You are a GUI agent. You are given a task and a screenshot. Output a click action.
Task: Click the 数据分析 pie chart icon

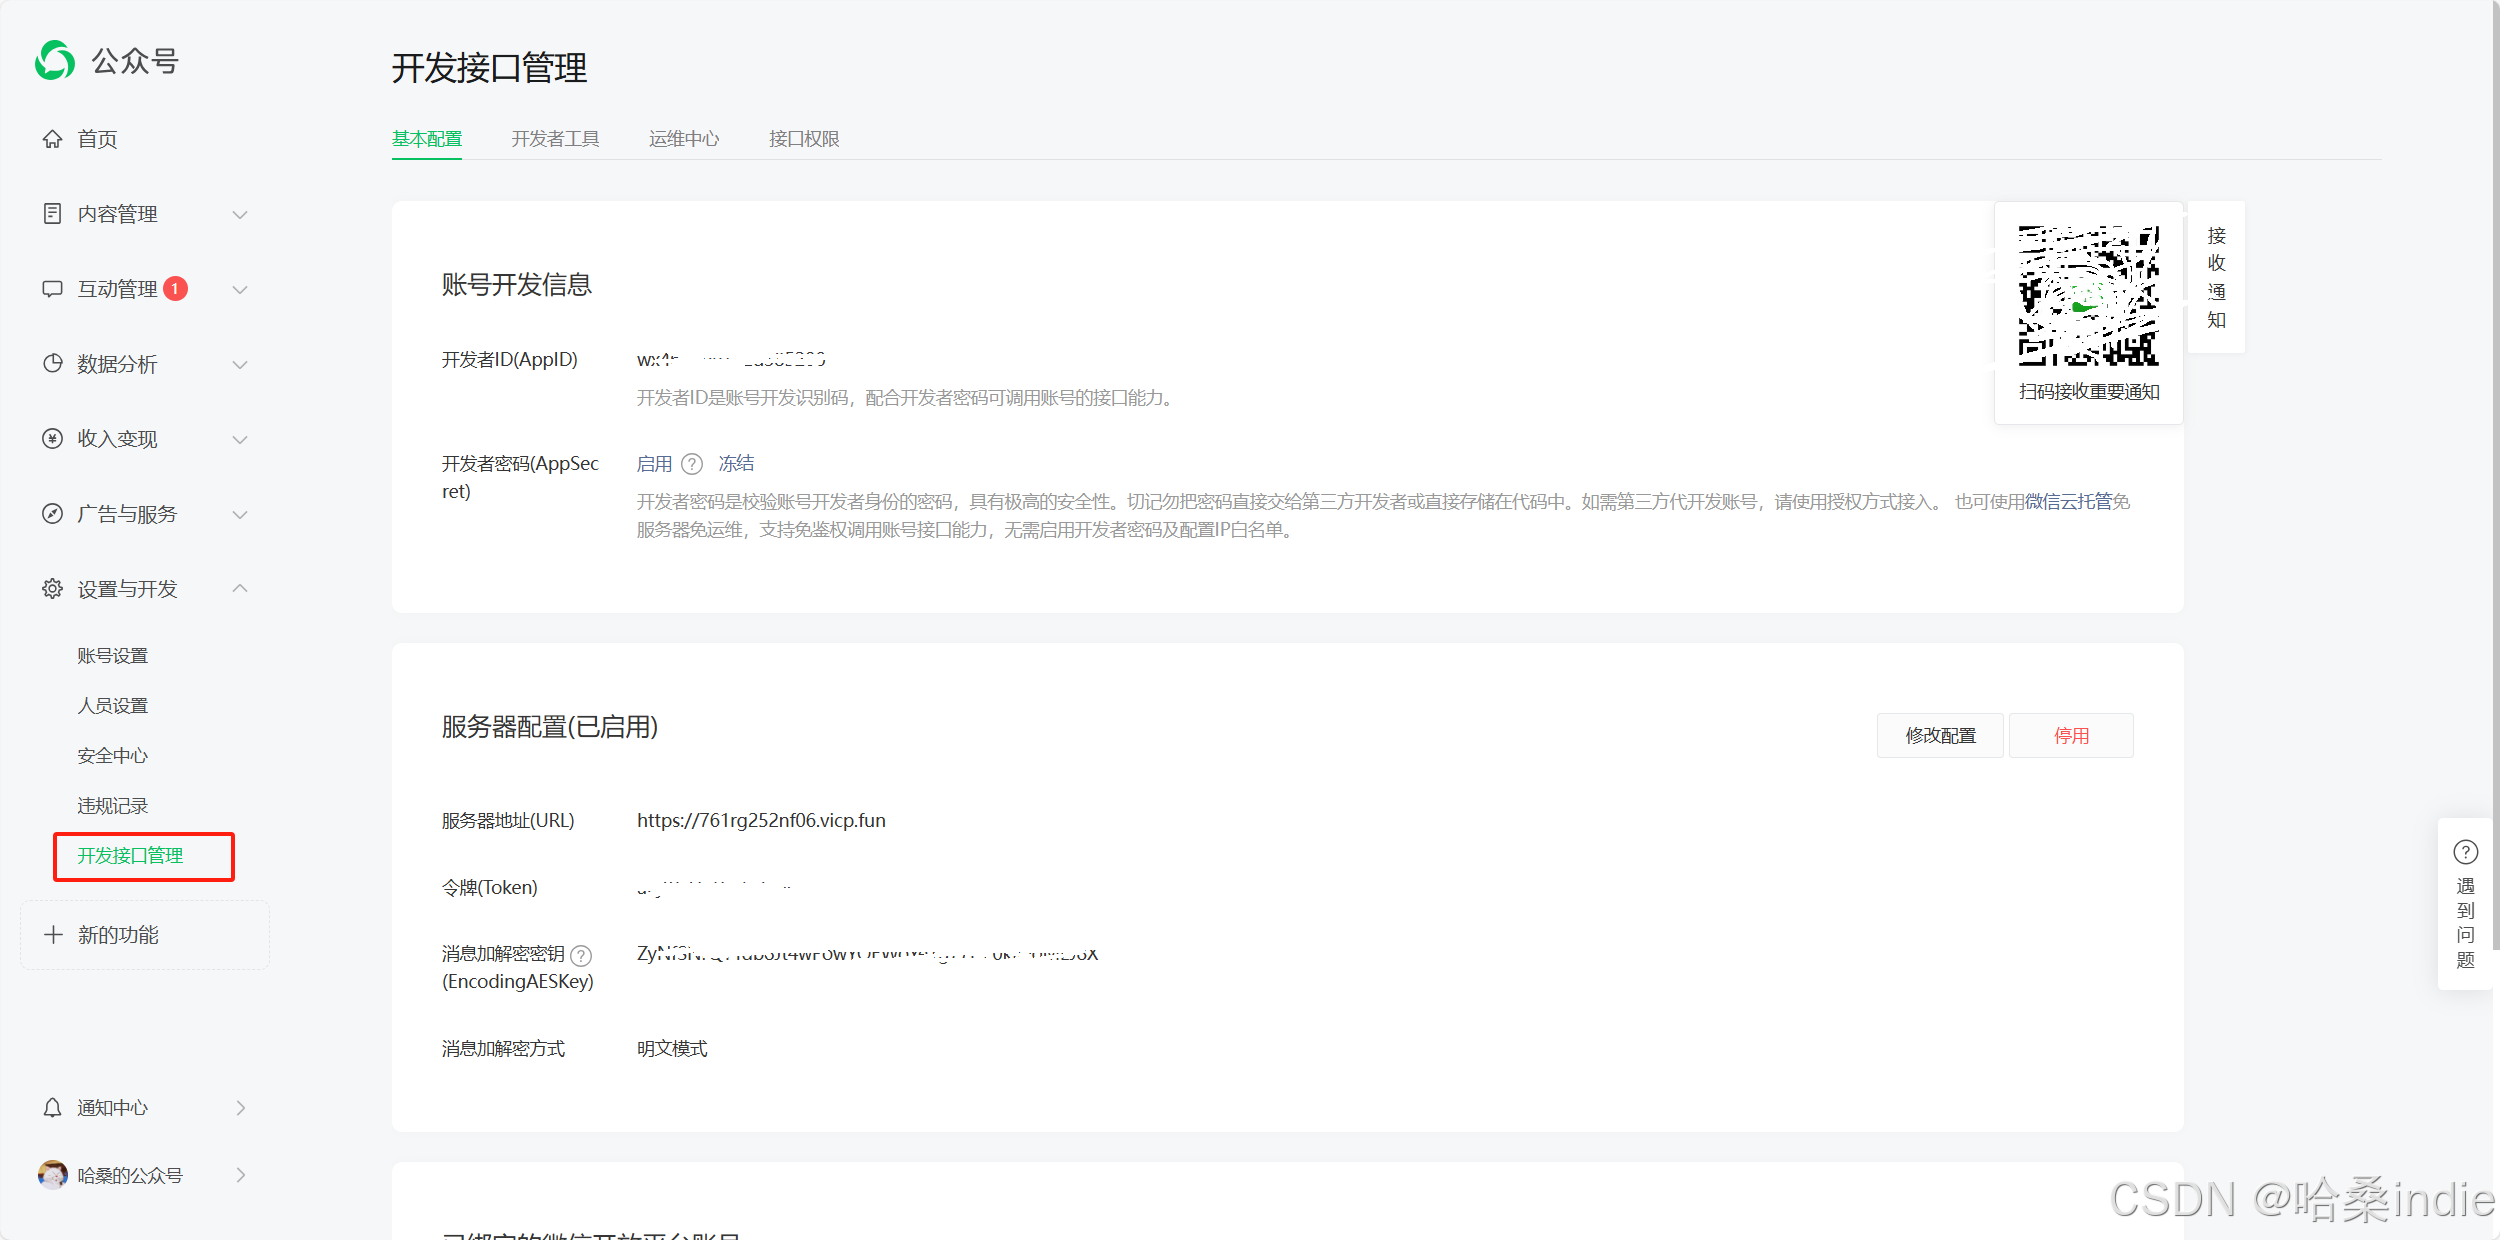pos(52,364)
